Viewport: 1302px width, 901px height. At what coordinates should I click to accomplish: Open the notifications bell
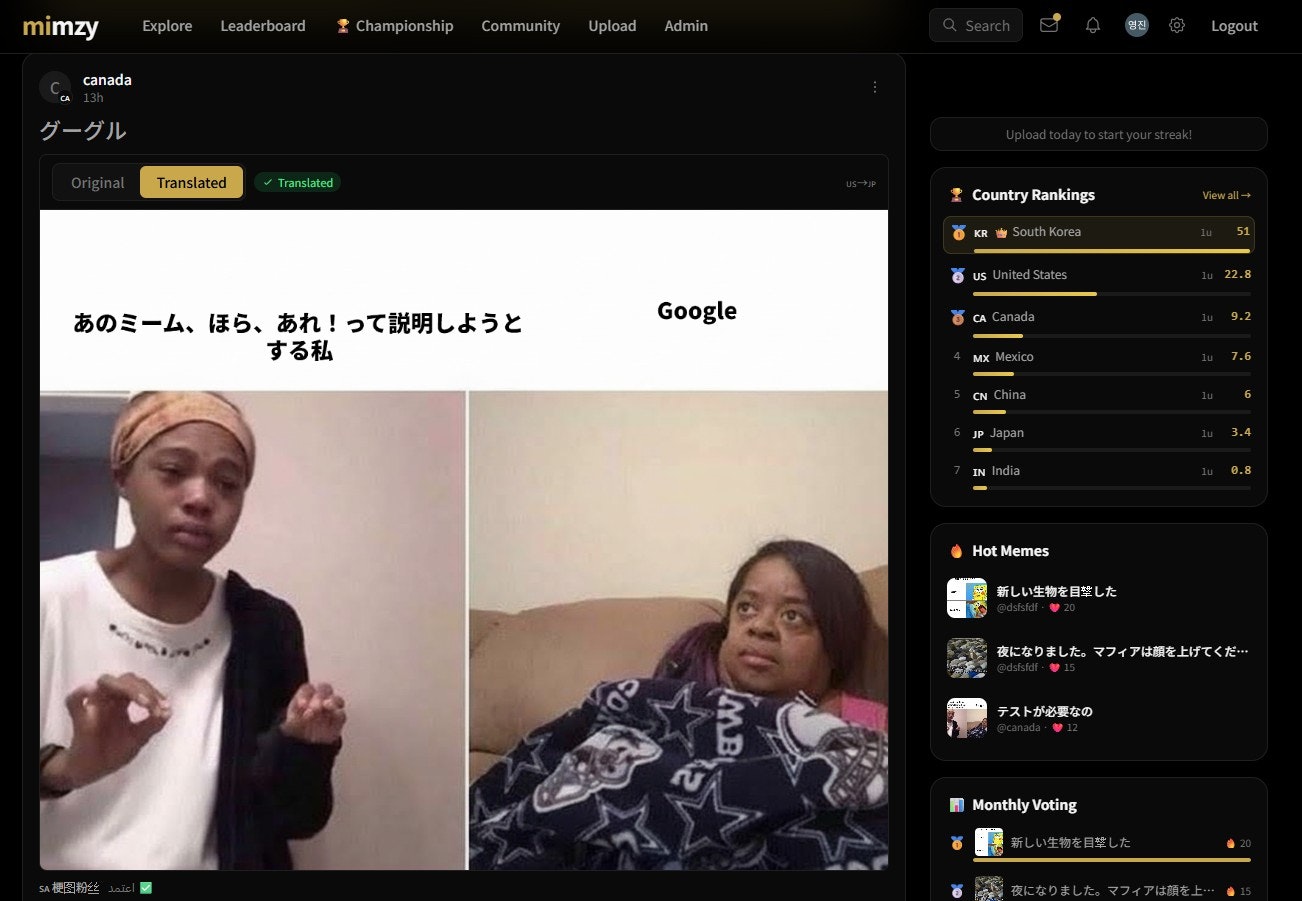click(1093, 25)
